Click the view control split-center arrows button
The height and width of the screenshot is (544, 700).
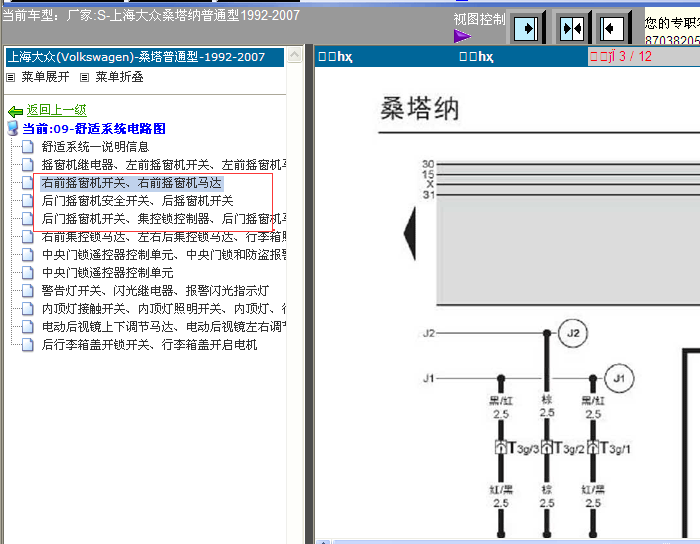coord(572,29)
